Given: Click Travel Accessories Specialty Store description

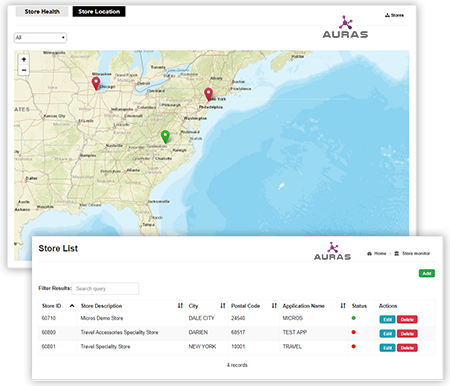Looking at the screenshot, I should pos(120,333).
